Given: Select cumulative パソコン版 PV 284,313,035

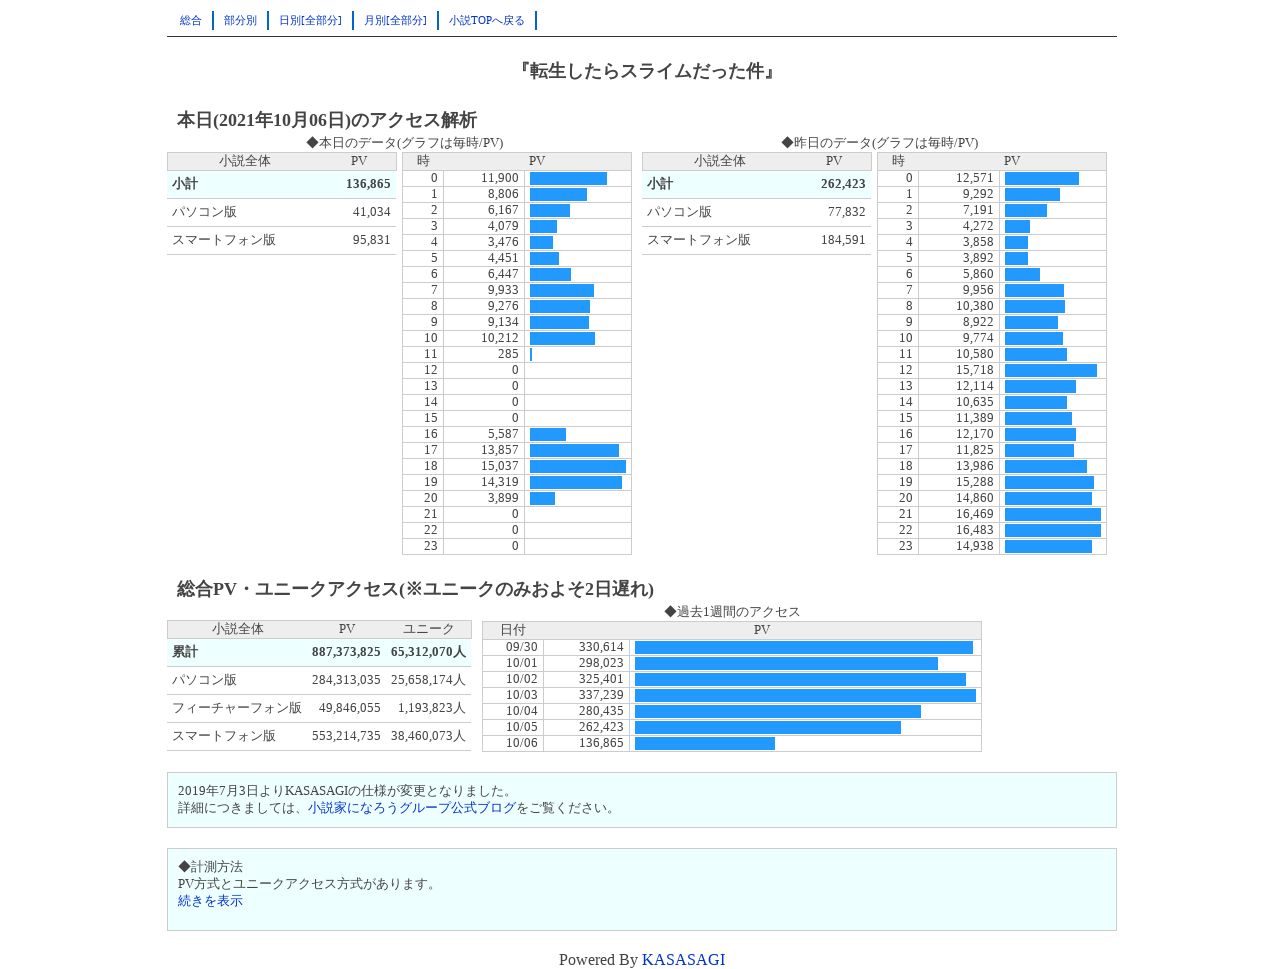Looking at the screenshot, I should click(346, 680).
